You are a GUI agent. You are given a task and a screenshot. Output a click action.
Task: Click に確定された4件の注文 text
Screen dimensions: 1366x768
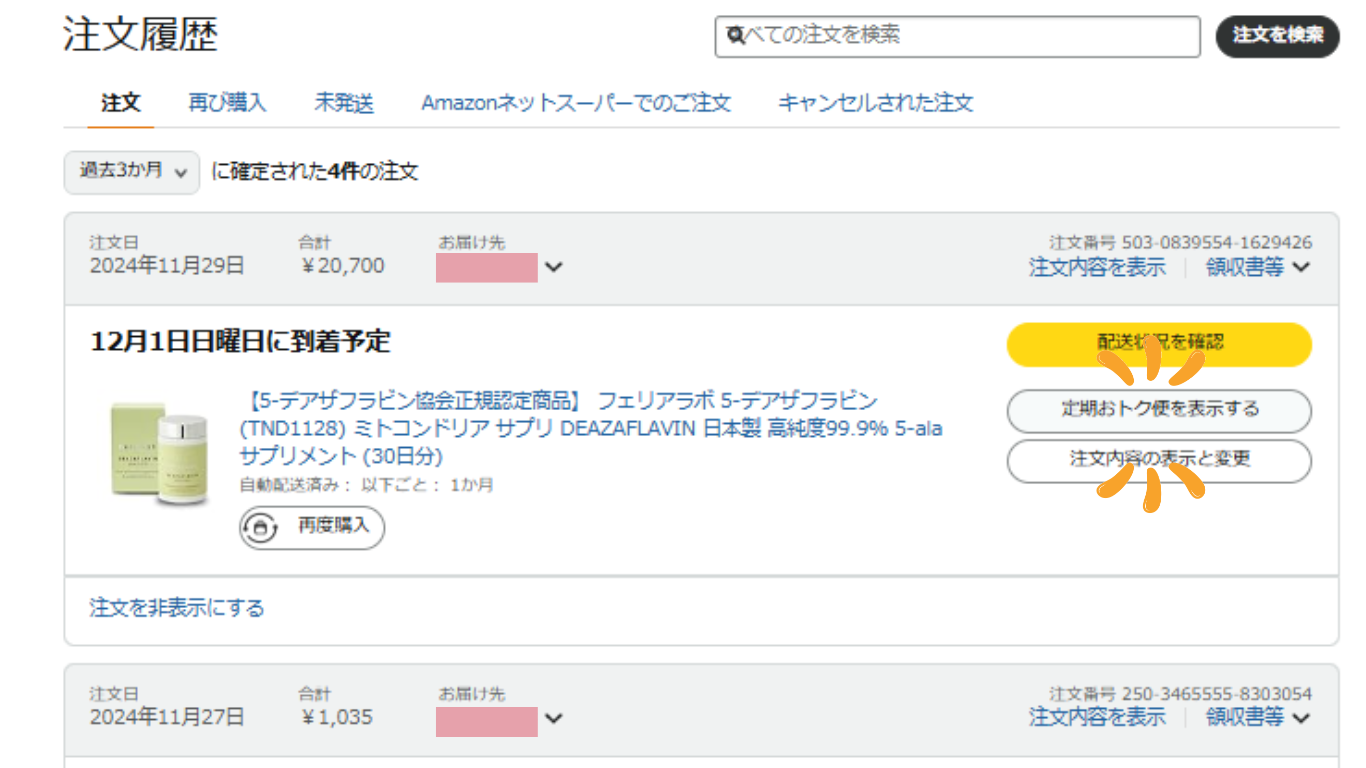click(315, 172)
